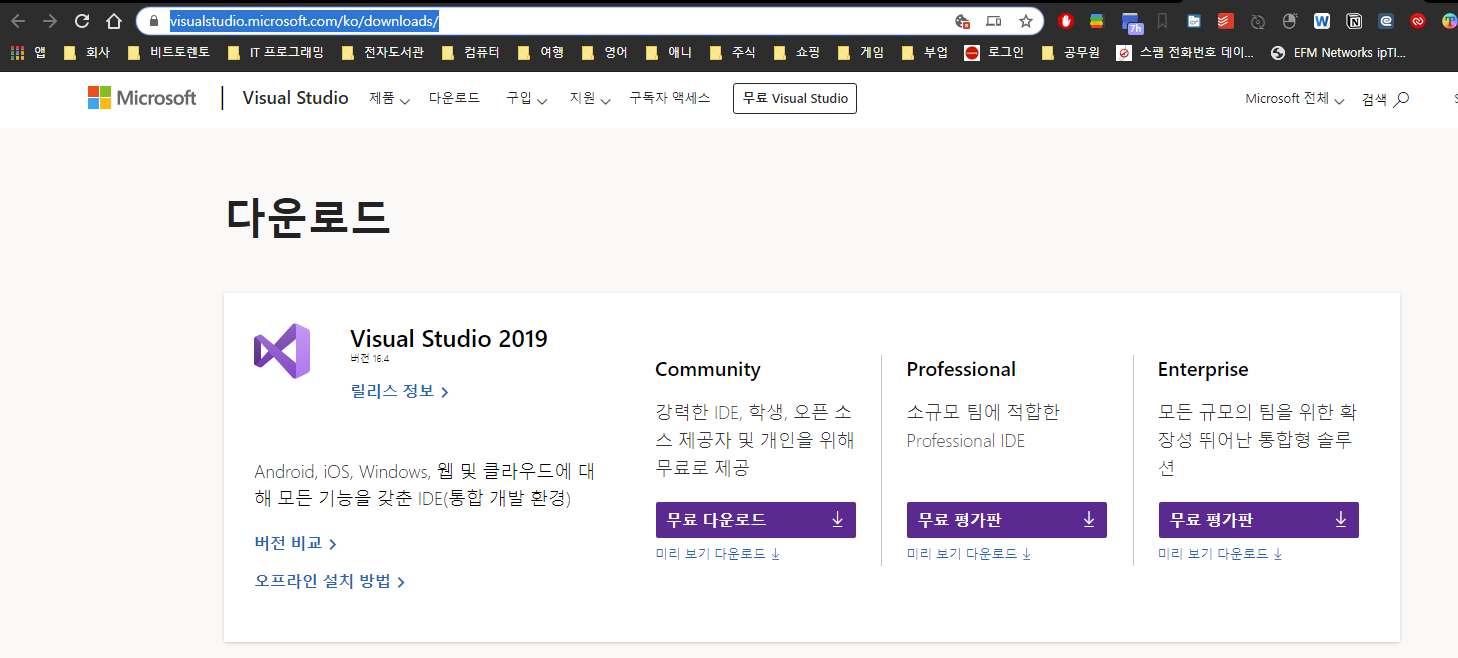1458x658 pixels.
Task: Open the Todoist red extension icon
Action: [x=1225, y=20]
